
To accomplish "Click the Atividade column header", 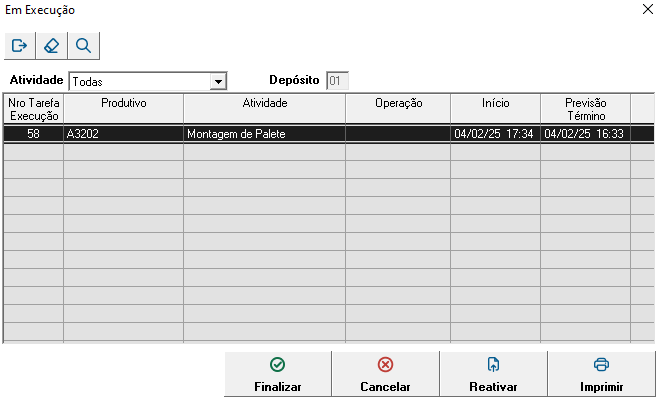I will pos(265,104).
